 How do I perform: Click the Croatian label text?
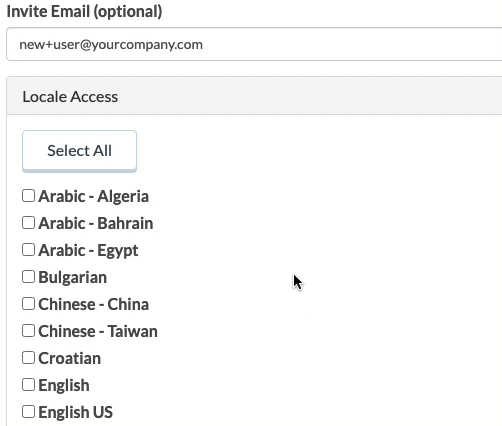(70, 359)
